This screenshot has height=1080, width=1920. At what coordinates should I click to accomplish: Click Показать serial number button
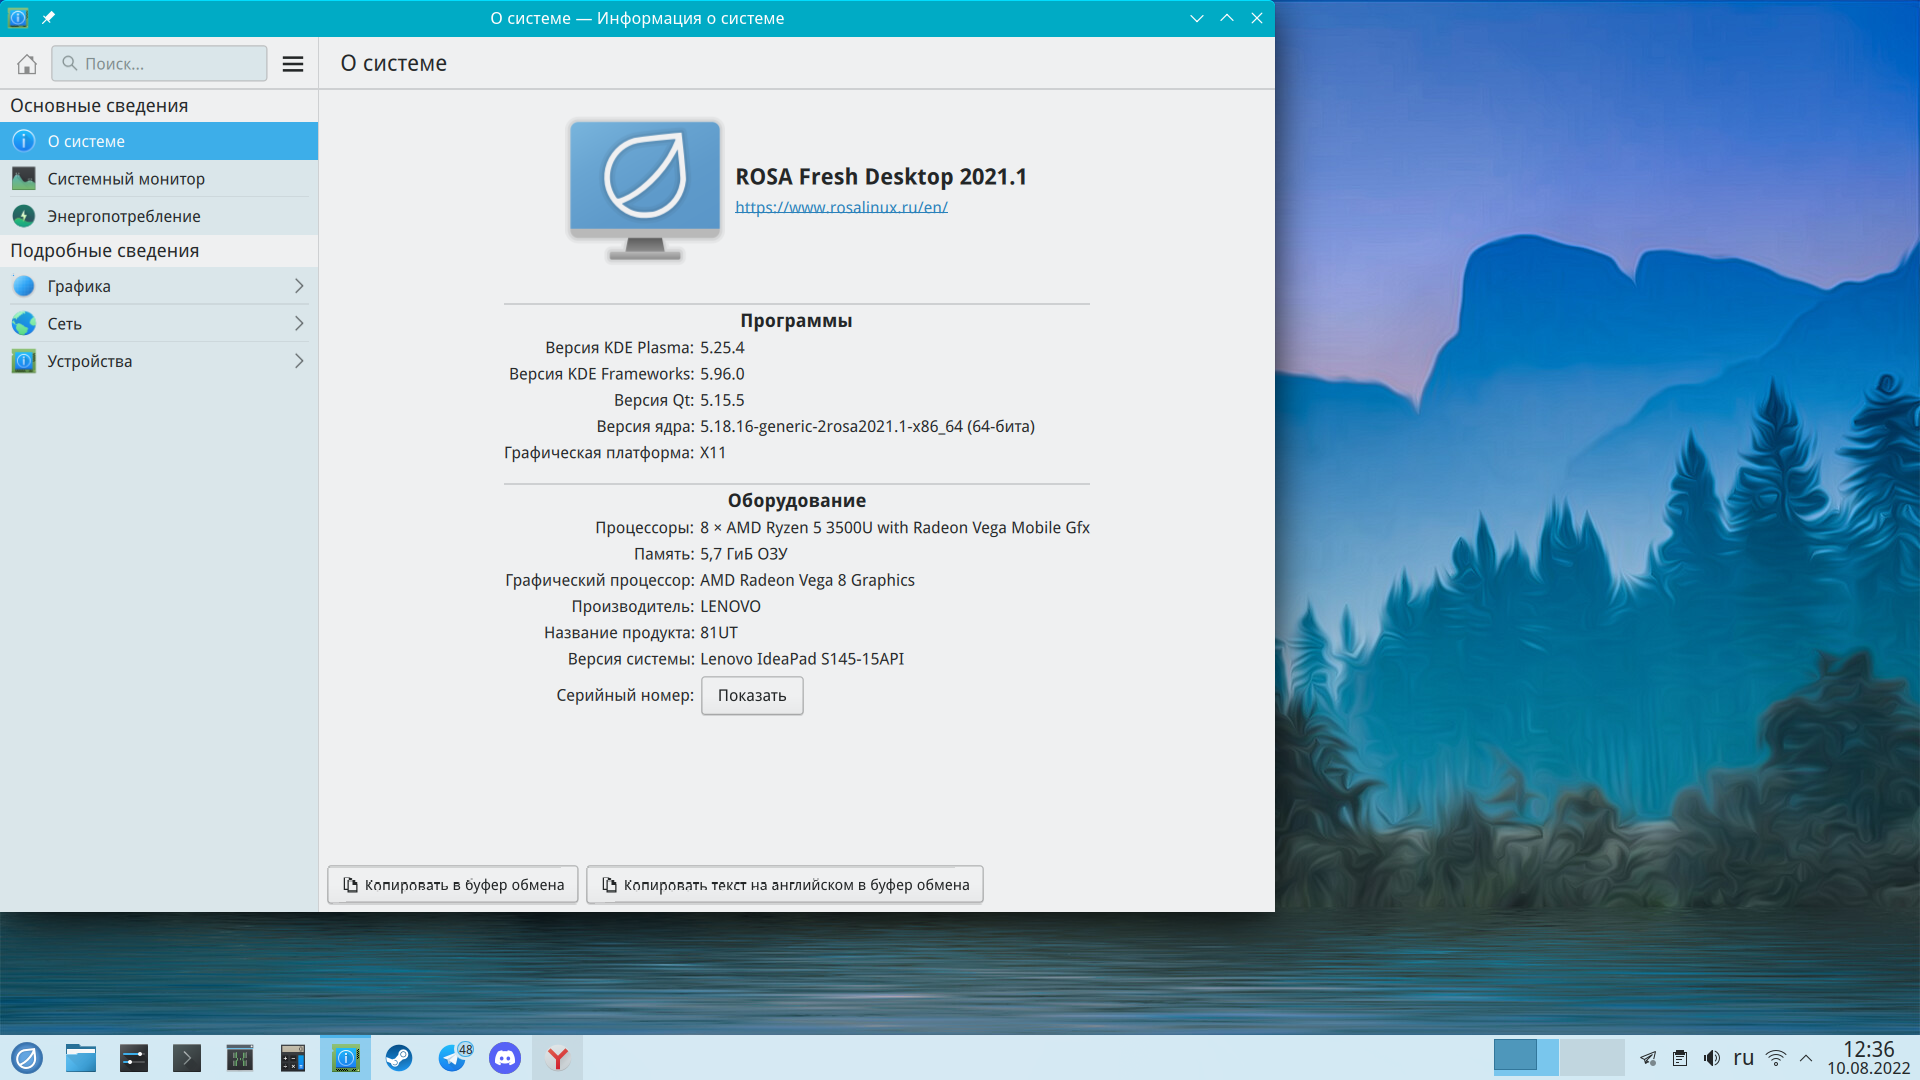752,696
